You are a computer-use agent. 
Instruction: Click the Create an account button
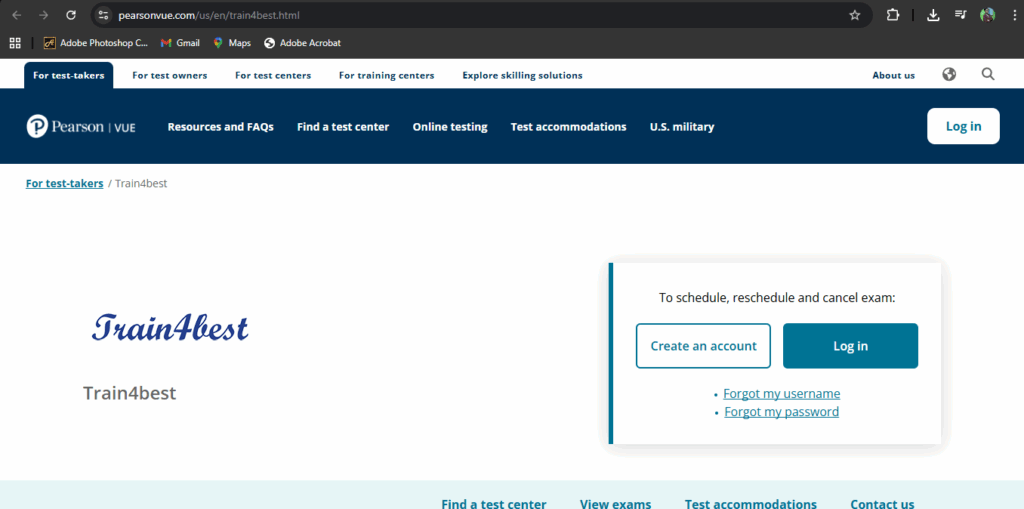[x=703, y=346]
